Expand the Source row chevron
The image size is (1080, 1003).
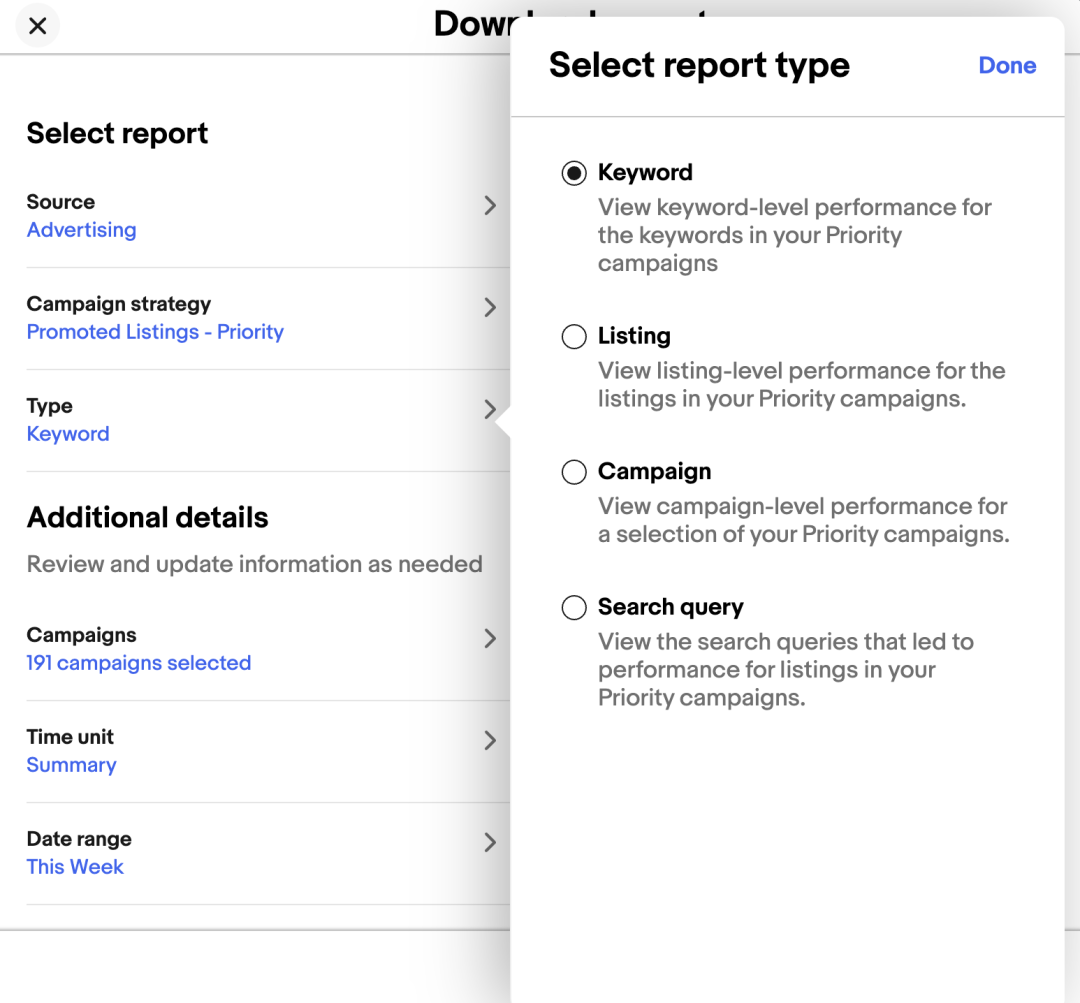point(490,206)
